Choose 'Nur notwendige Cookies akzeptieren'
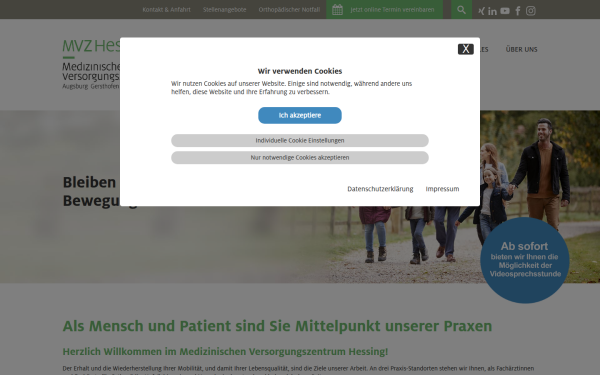The height and width of the screenshot is (375, 600). pyautogui.click(x=300, y=158)
